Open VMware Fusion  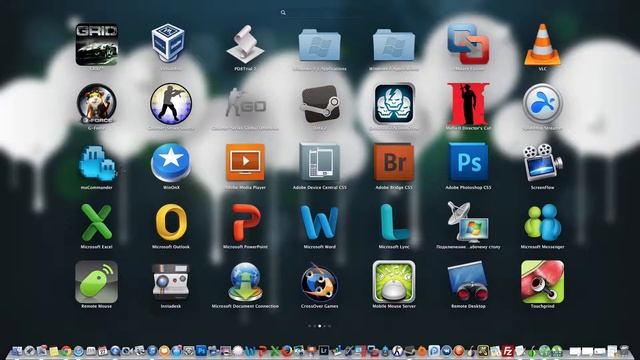pyautogui.click(x=468, y=44)
